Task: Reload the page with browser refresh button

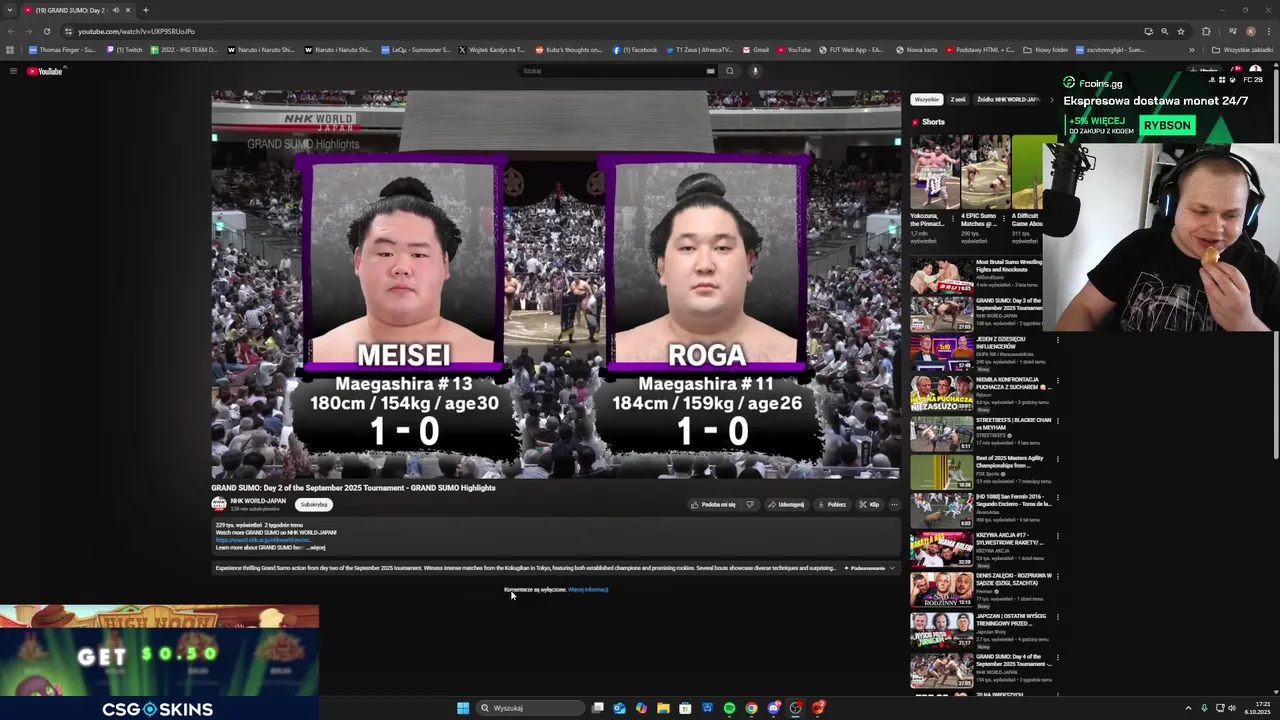Action: [x=46, y=31]
